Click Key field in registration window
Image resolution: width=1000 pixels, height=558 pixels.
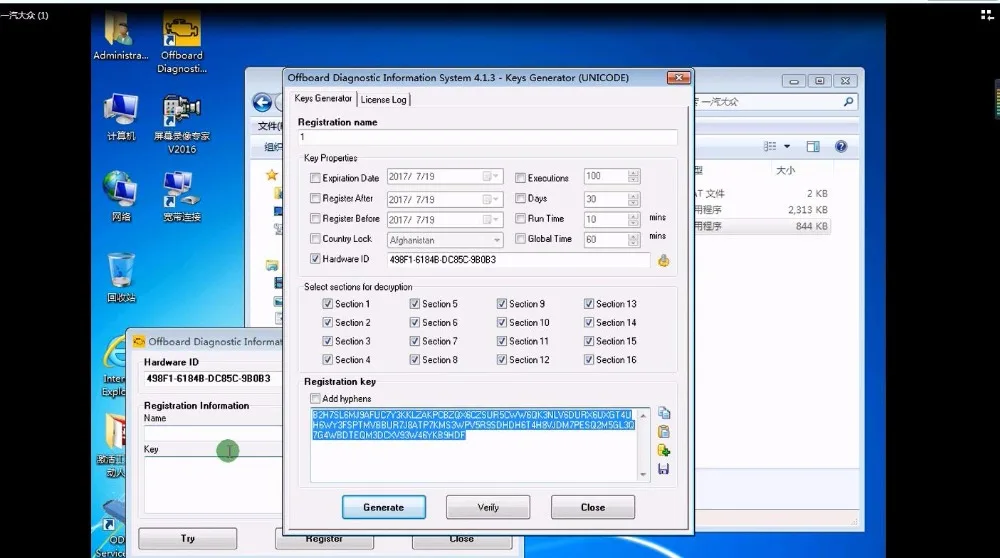[212, 485]
